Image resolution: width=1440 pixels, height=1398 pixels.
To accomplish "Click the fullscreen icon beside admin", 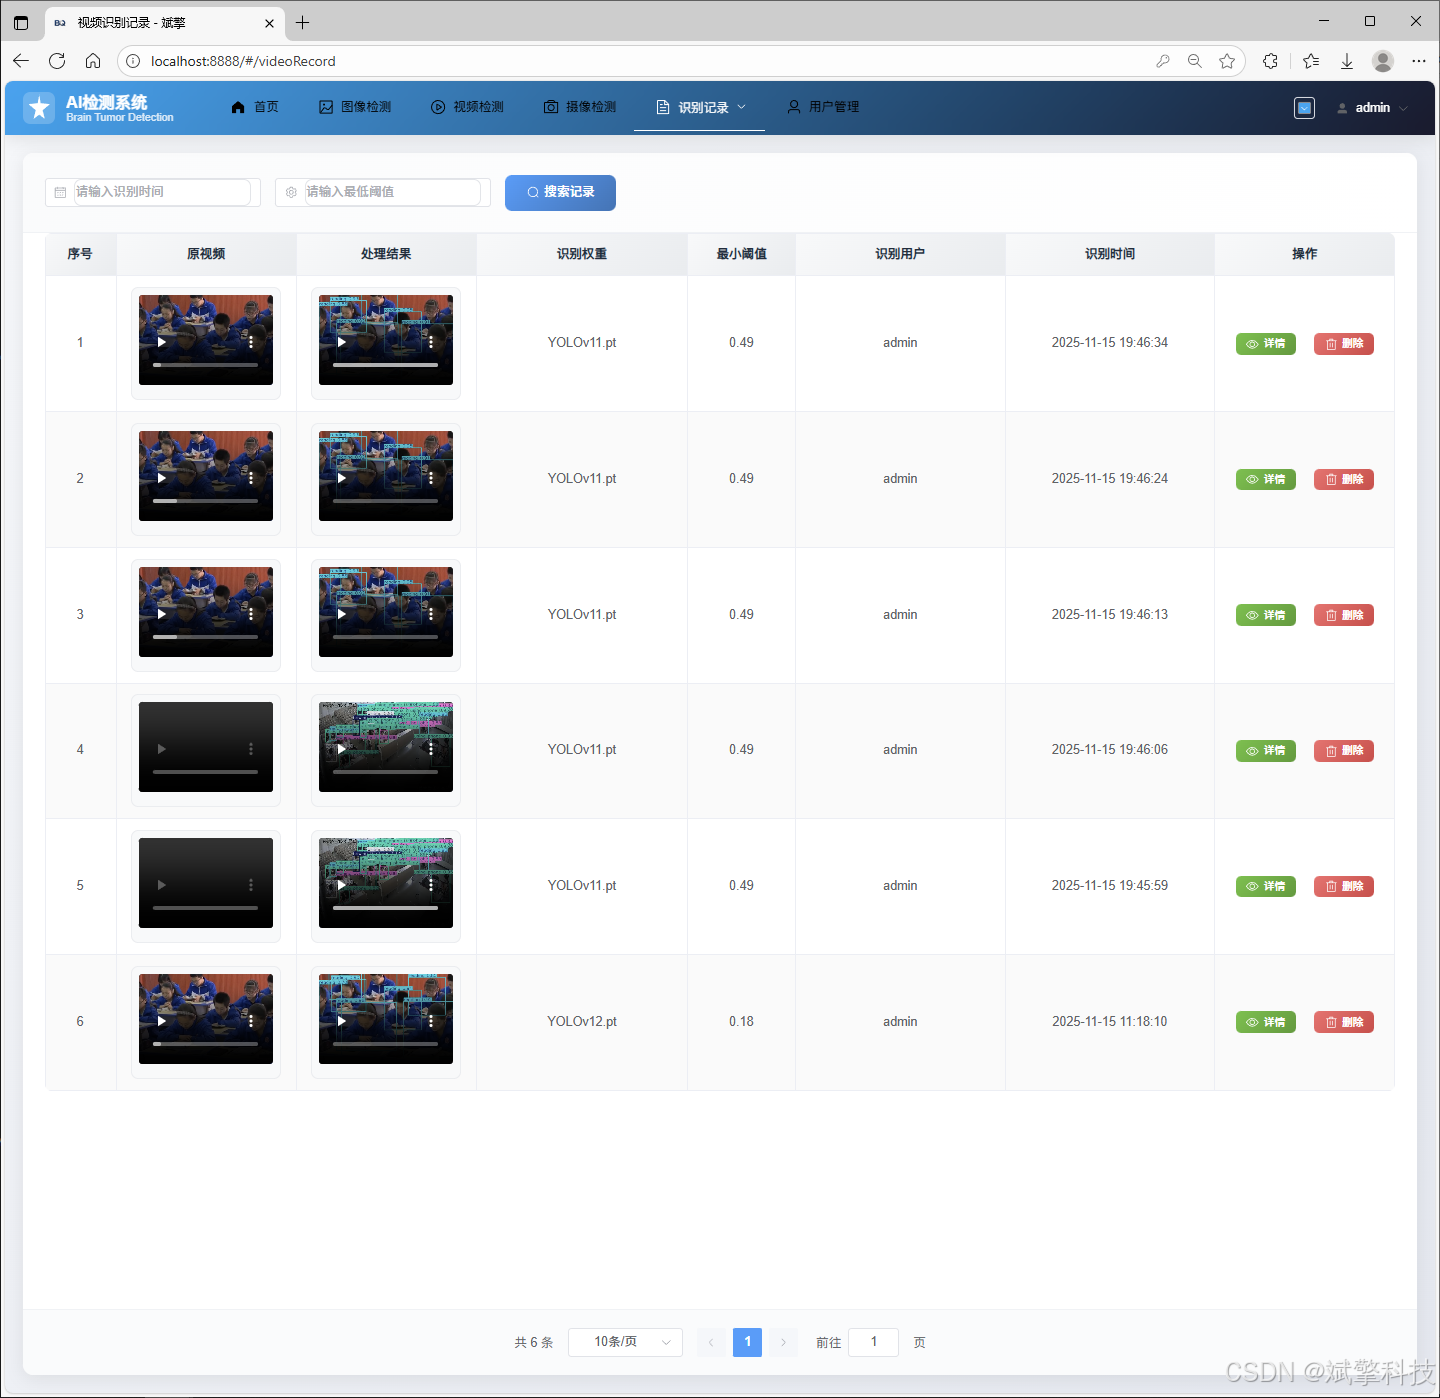I will point(1304,108).
